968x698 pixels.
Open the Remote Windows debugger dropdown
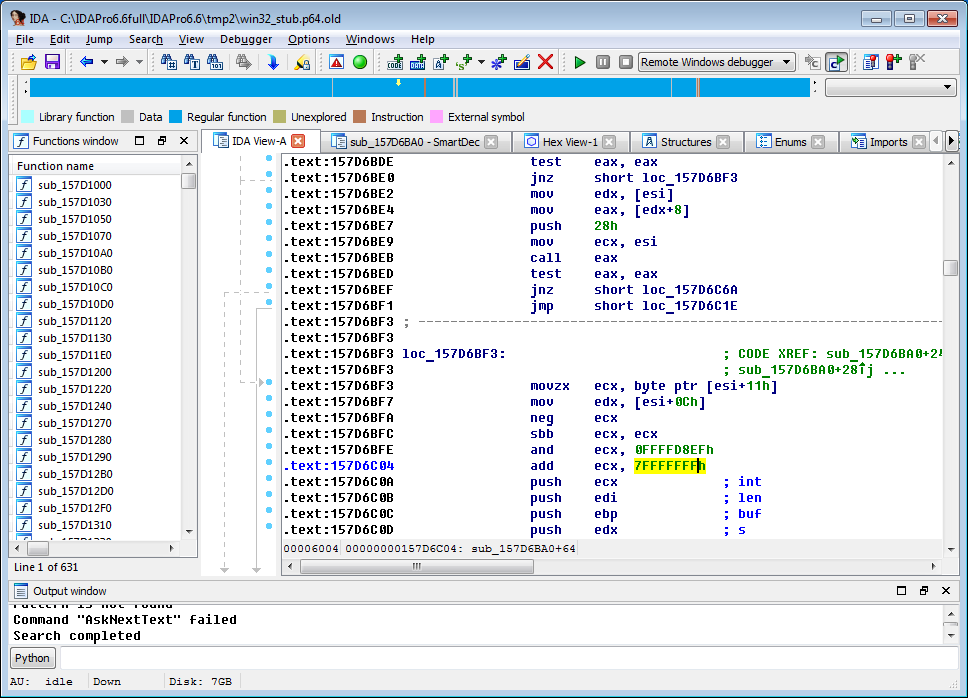786,62
